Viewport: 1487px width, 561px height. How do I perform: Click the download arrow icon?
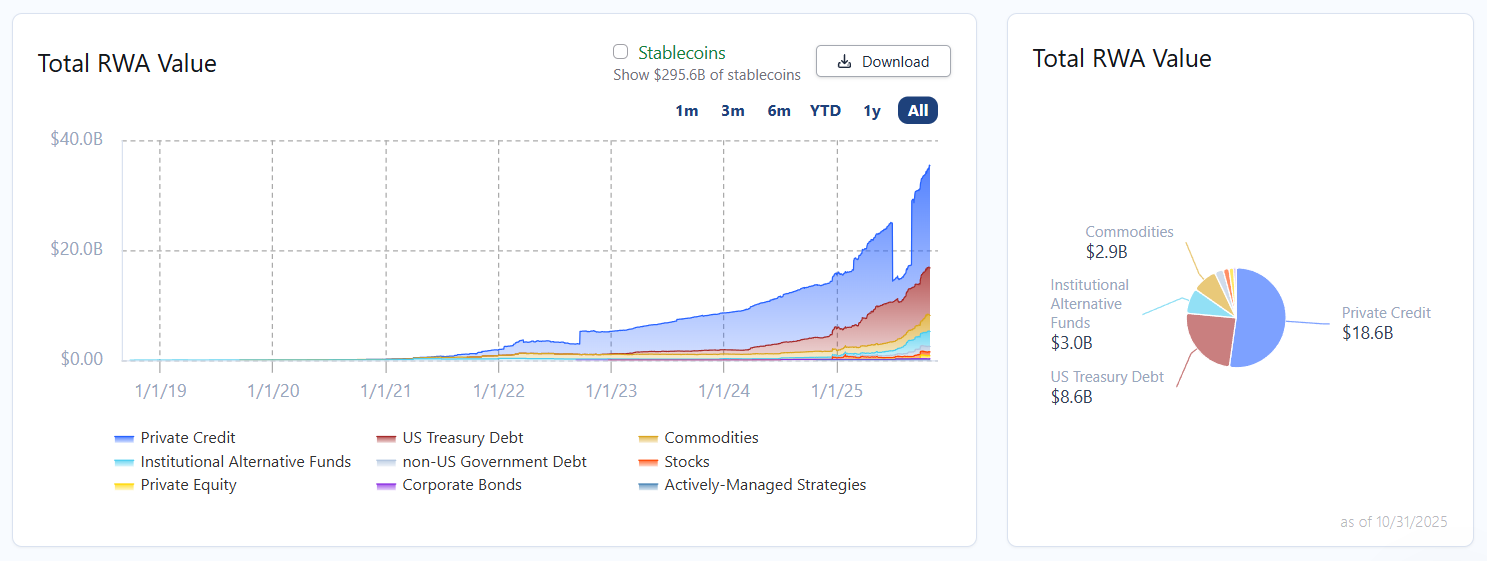pos(844,62)
